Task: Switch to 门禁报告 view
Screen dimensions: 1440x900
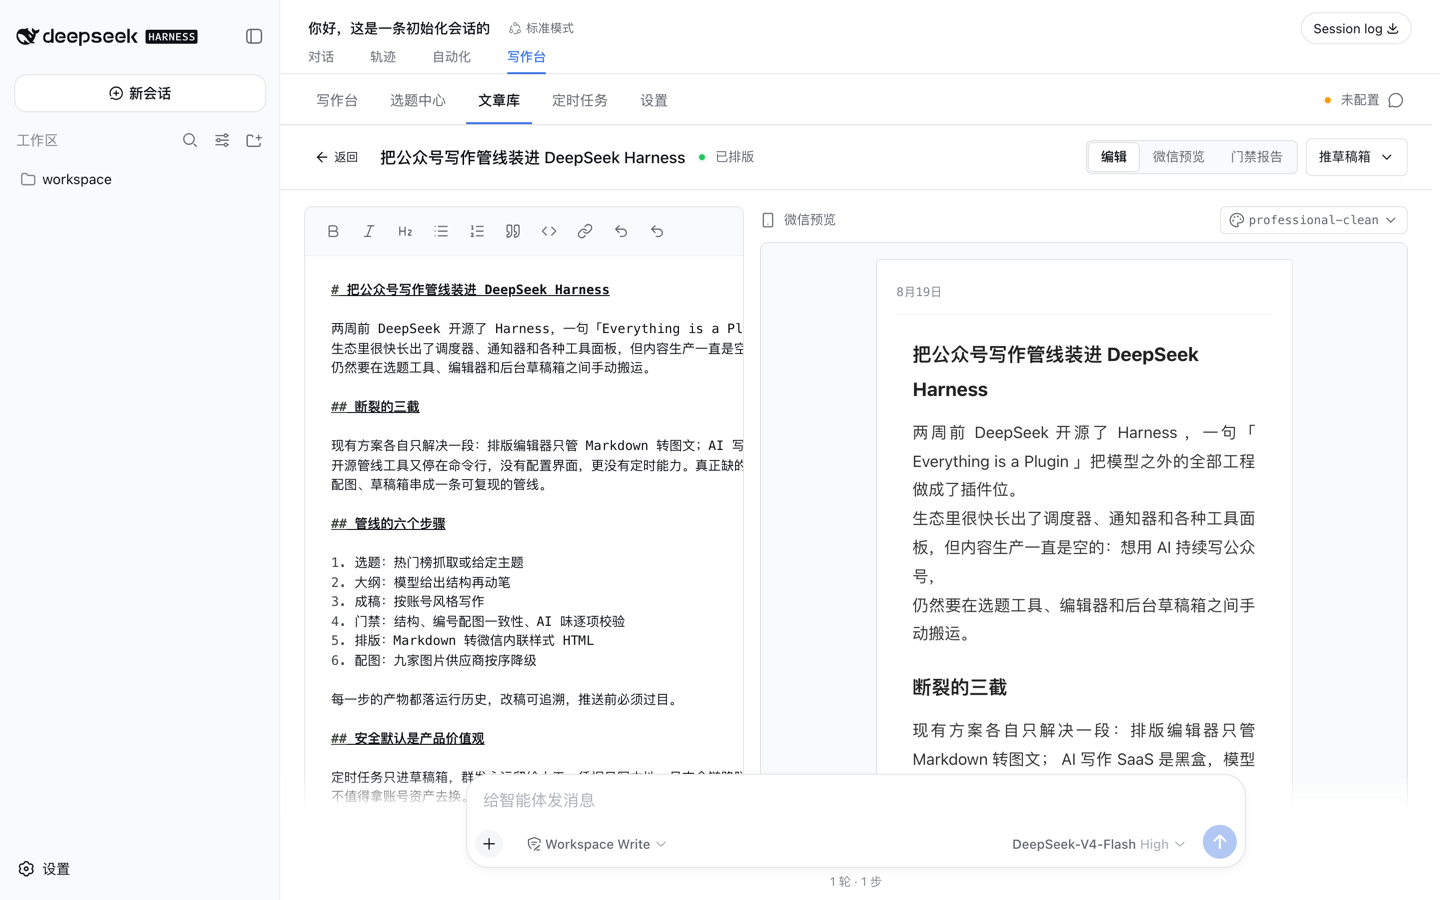Action: click(1256, 157)
